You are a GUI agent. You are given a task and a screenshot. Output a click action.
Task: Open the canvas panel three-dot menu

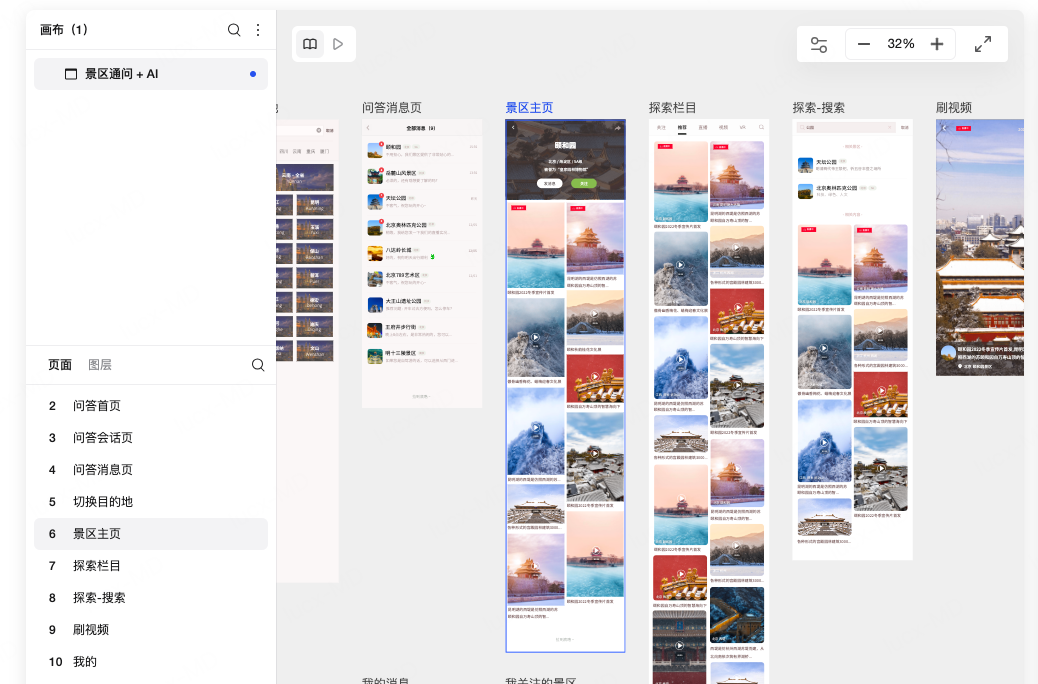(258, 30)
